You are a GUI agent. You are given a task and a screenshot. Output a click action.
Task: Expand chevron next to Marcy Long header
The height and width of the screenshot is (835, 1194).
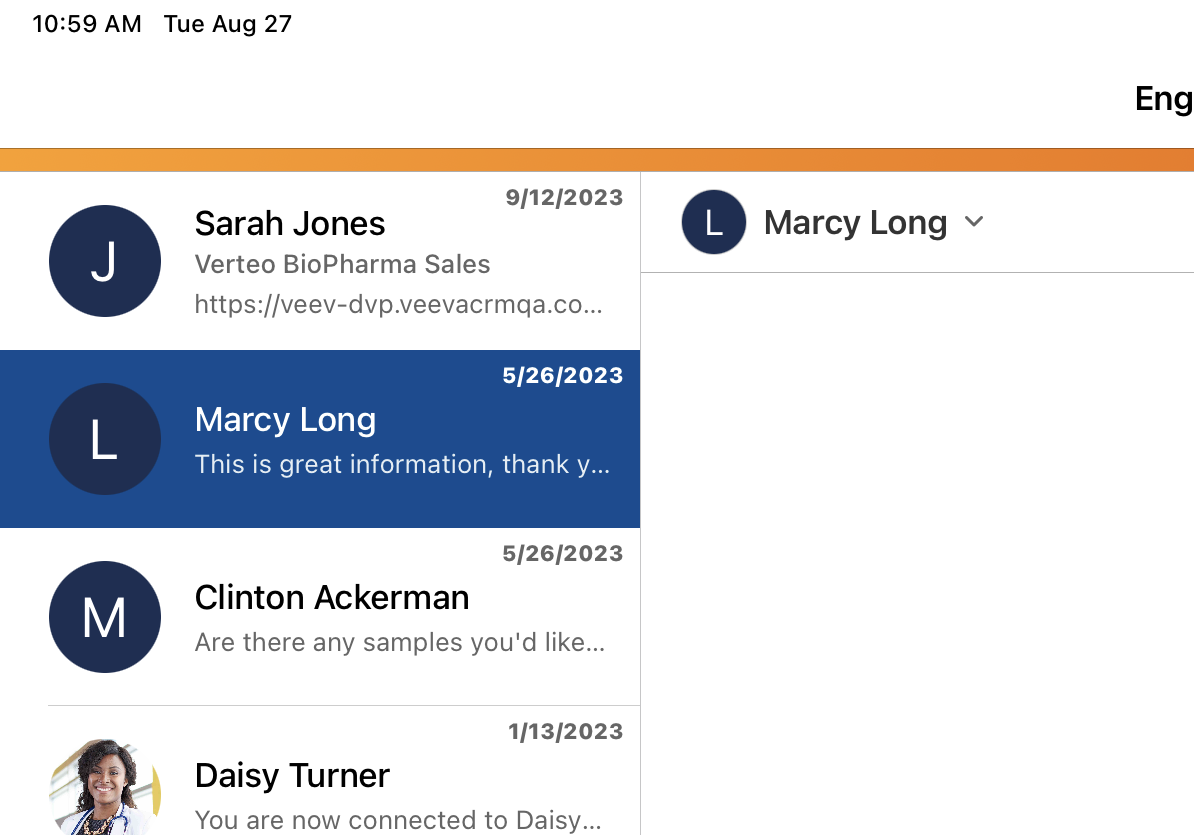pos(974,222)
